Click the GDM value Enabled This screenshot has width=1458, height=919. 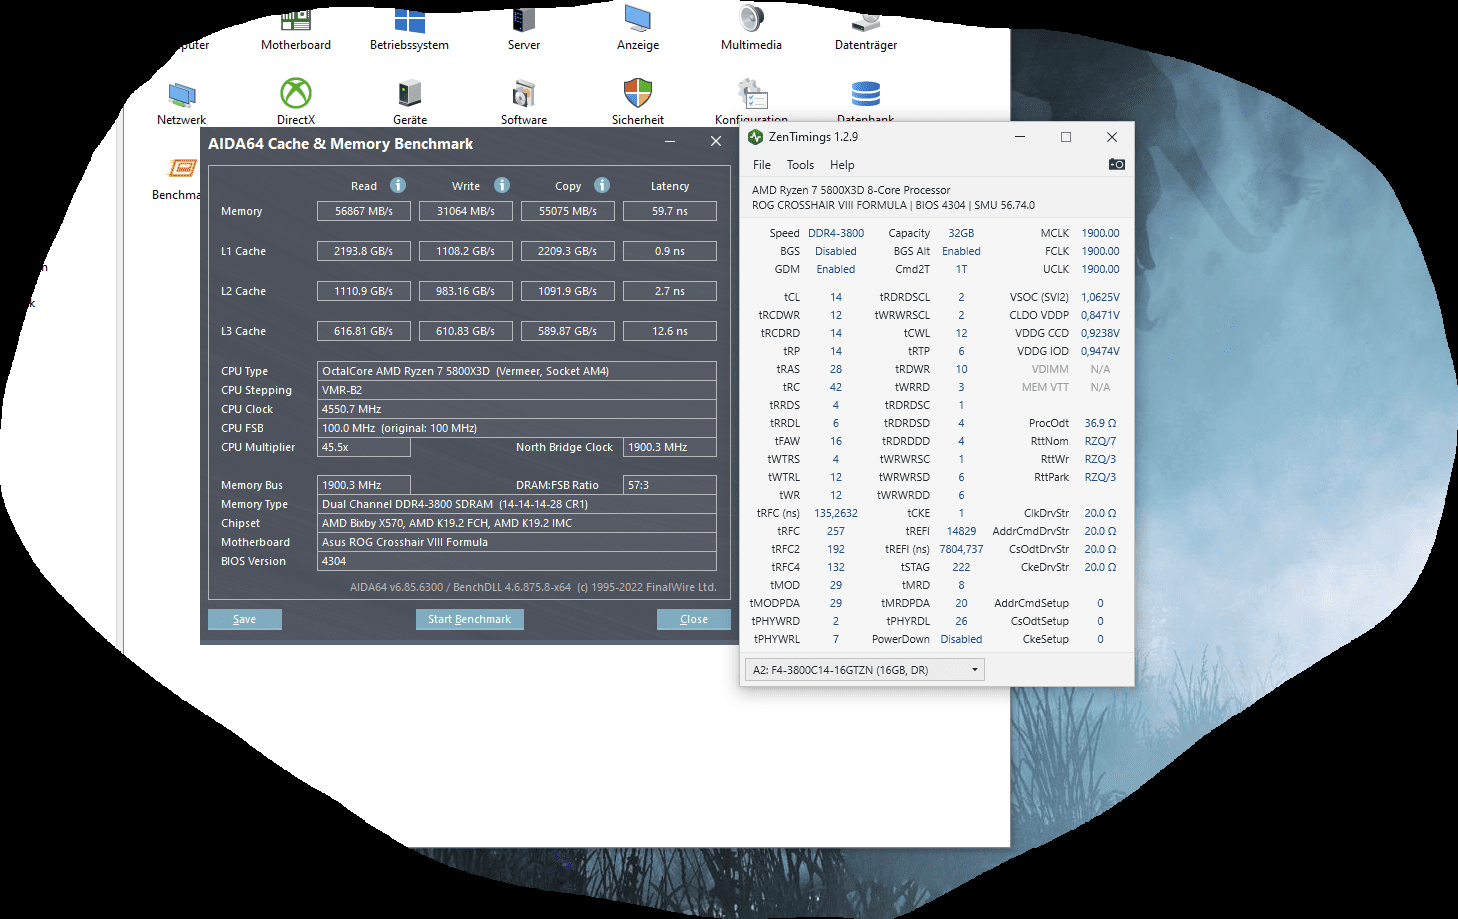[x=836, y=269]
